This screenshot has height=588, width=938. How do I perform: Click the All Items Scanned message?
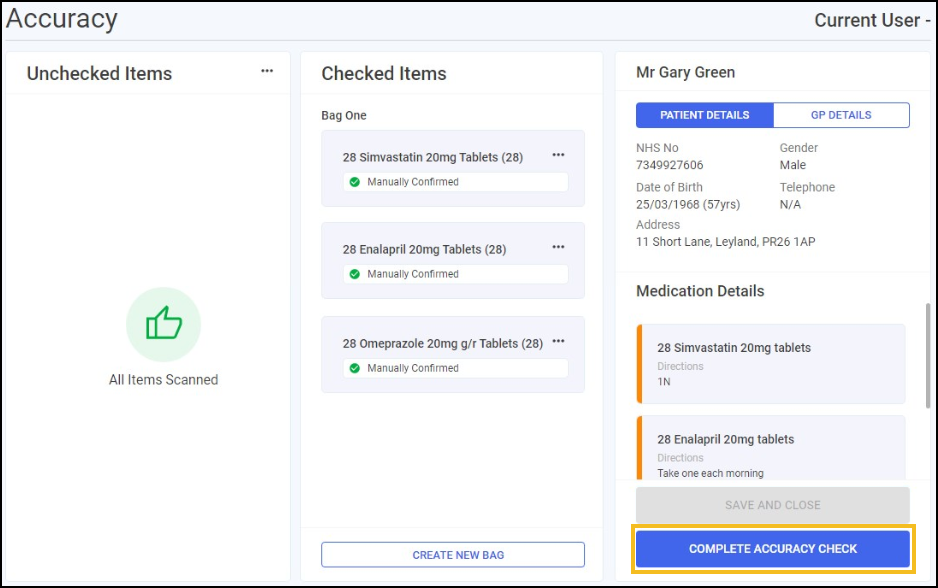[x=163, y=380]
